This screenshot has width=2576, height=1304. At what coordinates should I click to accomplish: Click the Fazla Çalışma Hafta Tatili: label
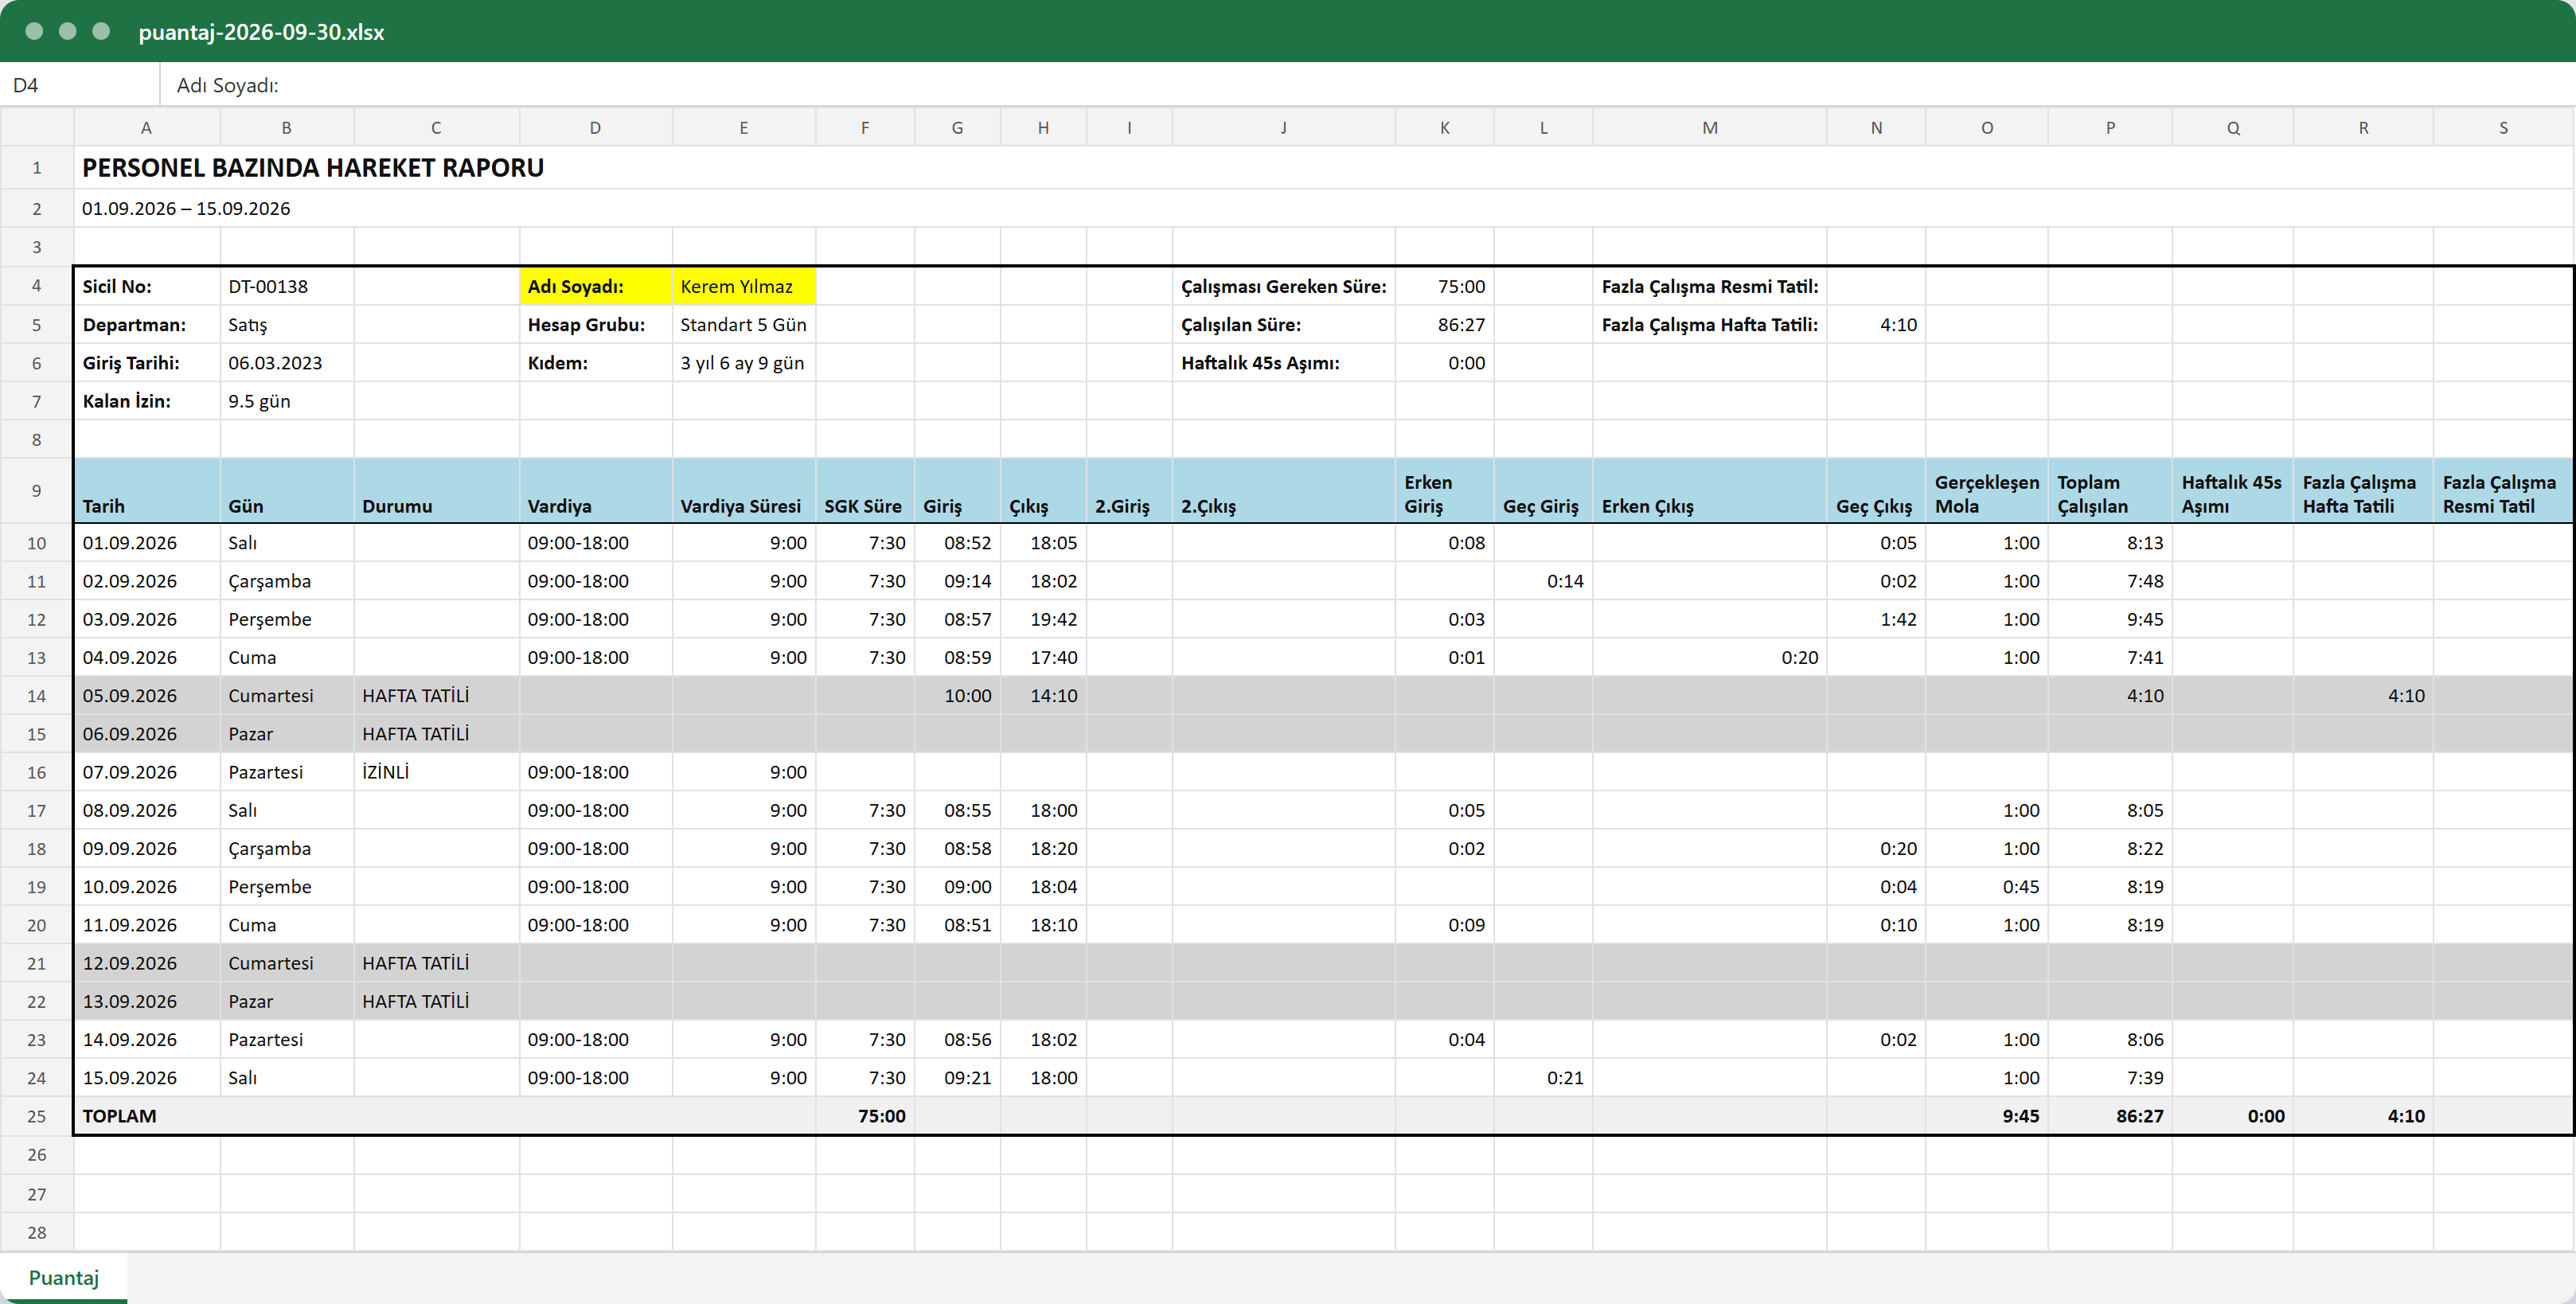point(1709,324)
